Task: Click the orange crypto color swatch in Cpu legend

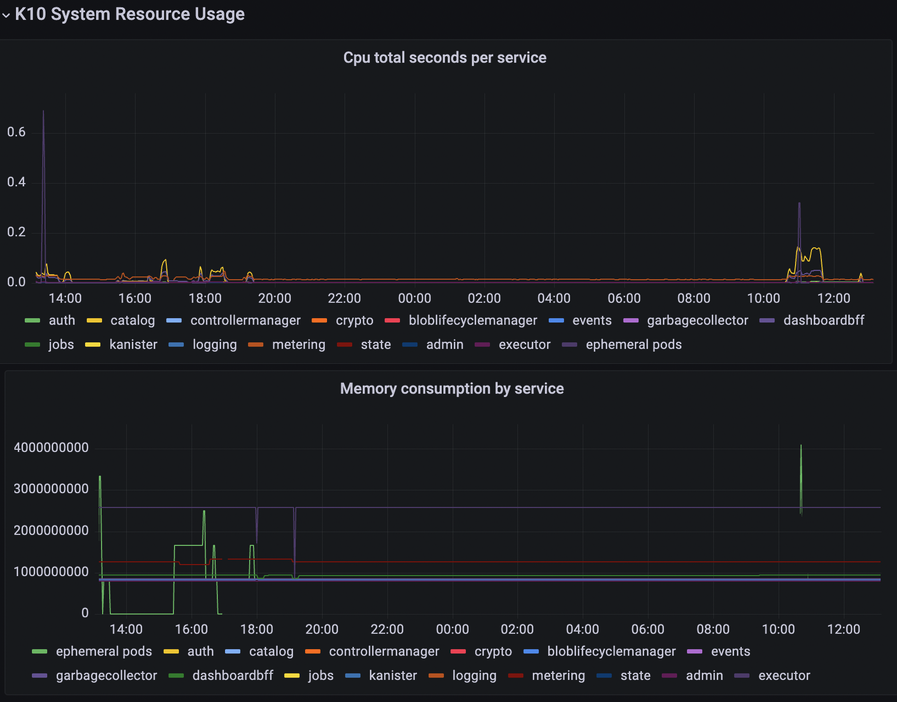Action: (x=320, y=320)
